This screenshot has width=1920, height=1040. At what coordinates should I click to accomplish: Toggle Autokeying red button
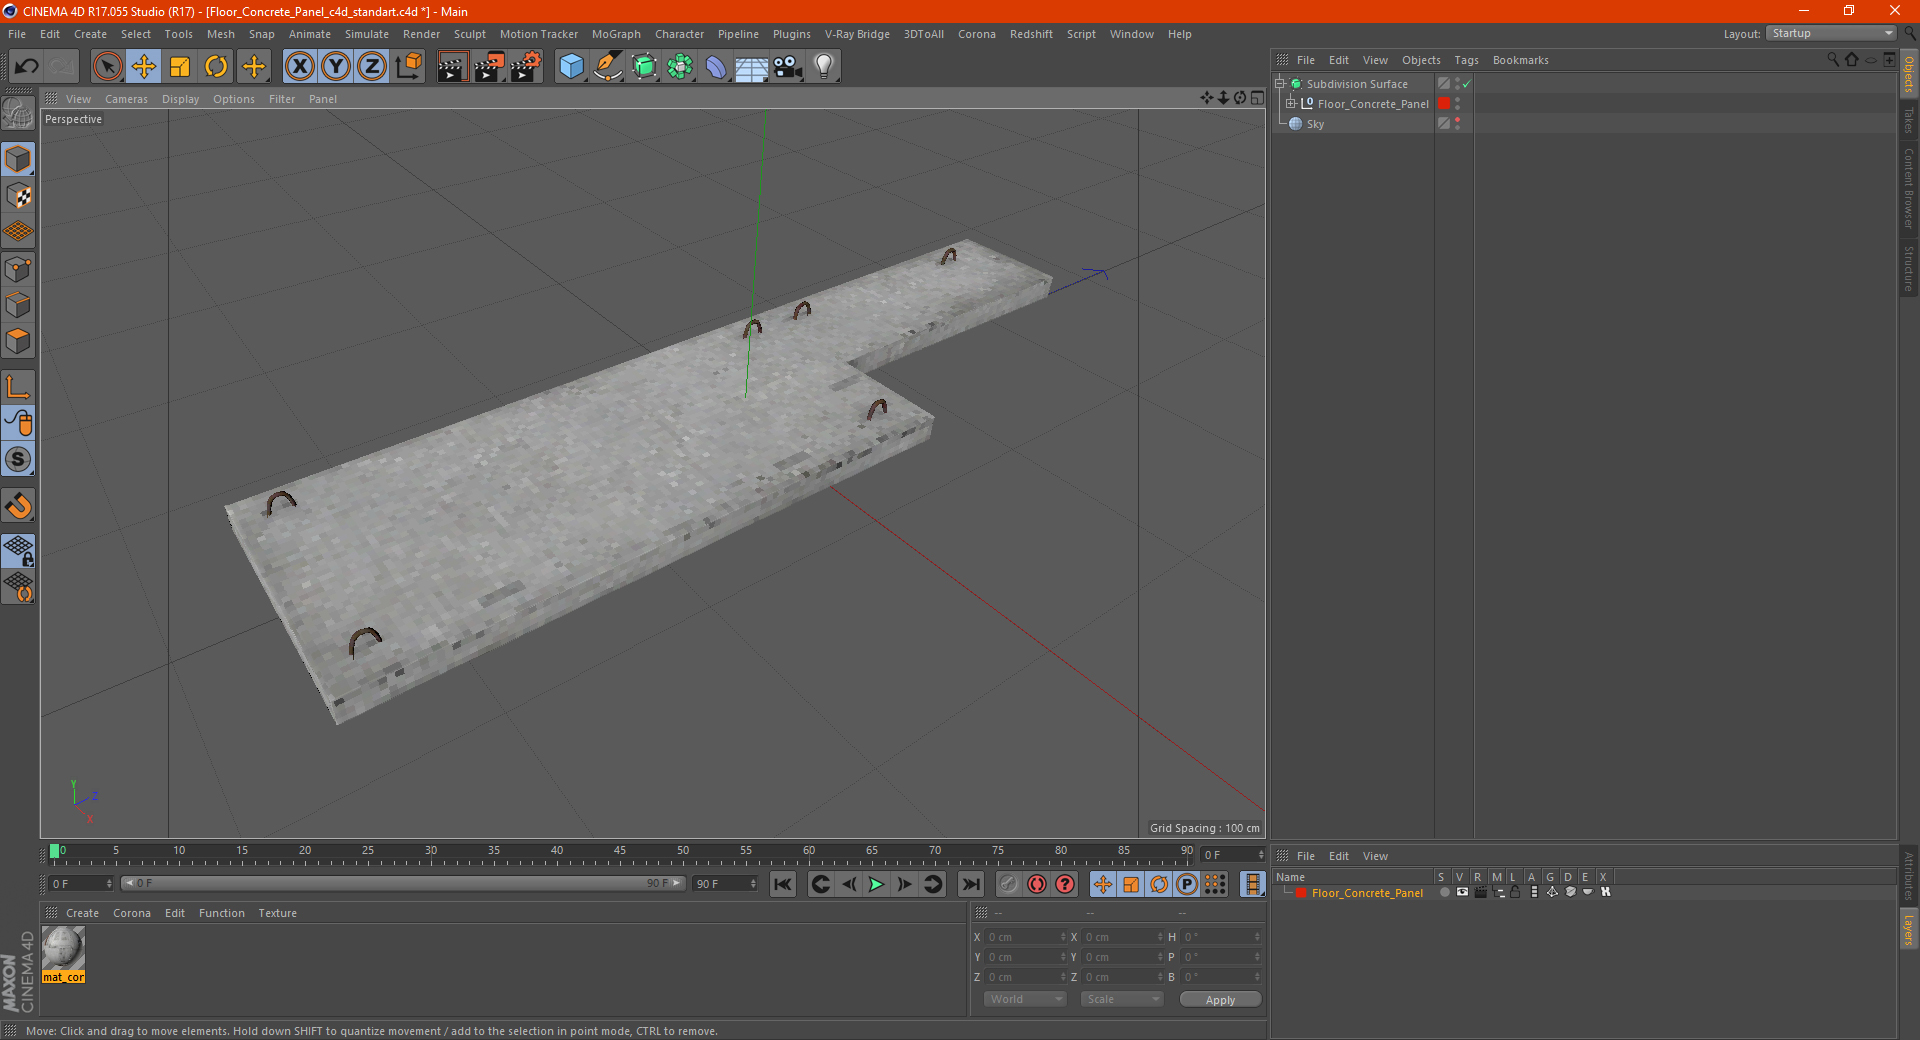coord(1037,884)
